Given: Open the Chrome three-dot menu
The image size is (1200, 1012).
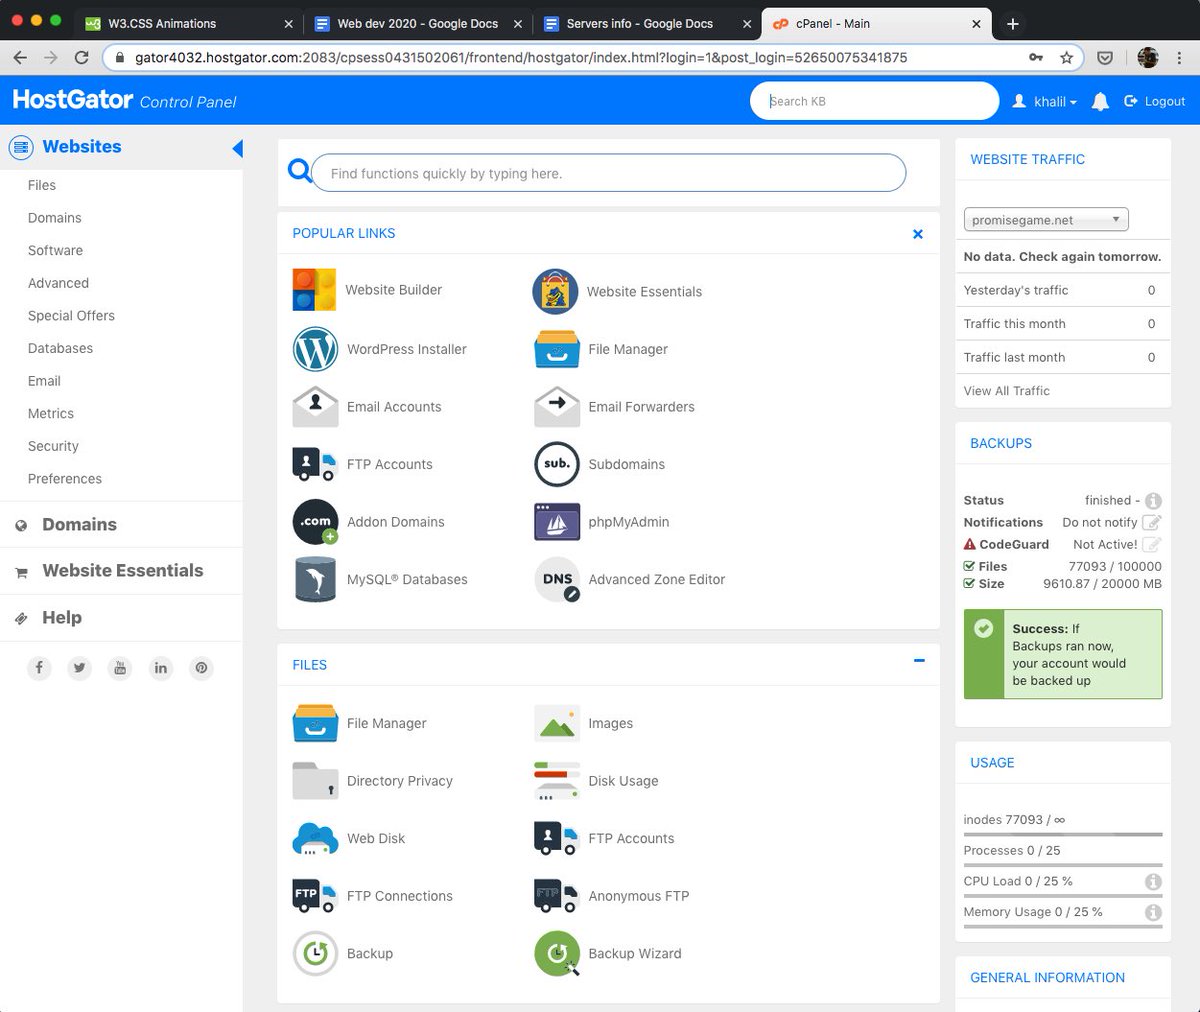Looking at the screenshot, I should click(x=1179, y=58).
